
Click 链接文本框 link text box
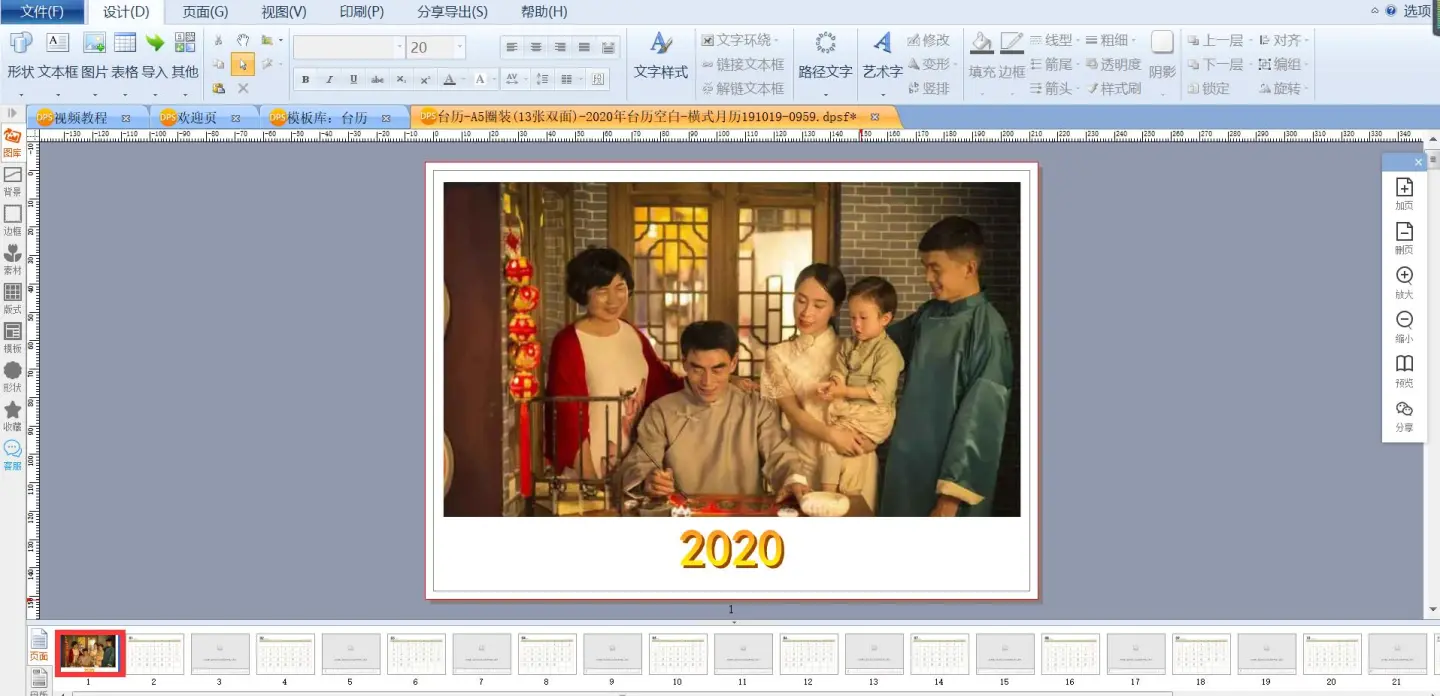click(743, 64)
